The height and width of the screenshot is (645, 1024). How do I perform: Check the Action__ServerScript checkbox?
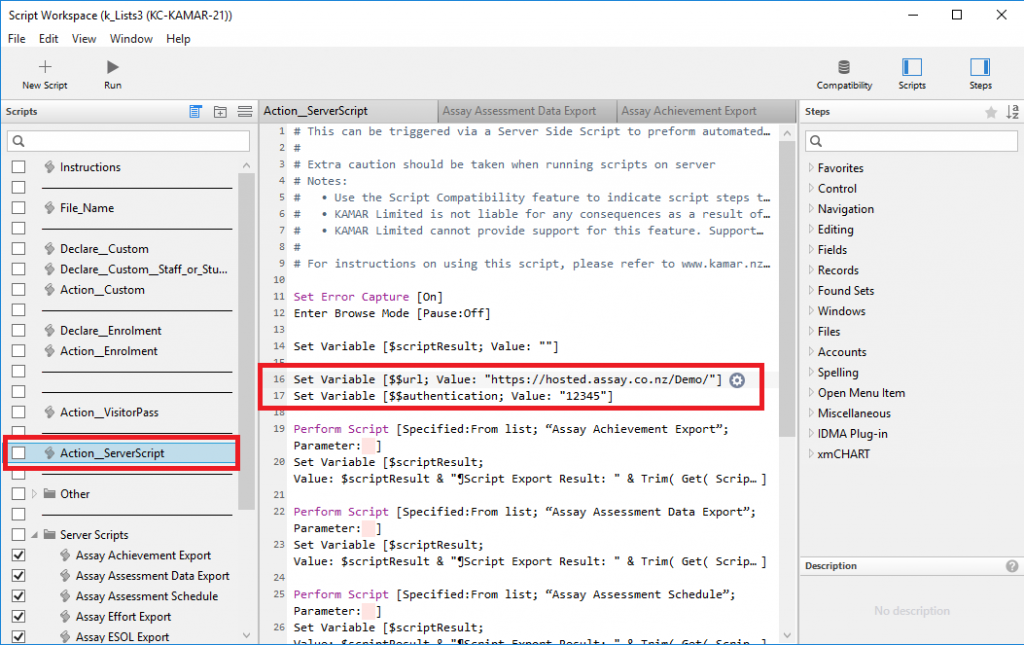tap(18, 453)
